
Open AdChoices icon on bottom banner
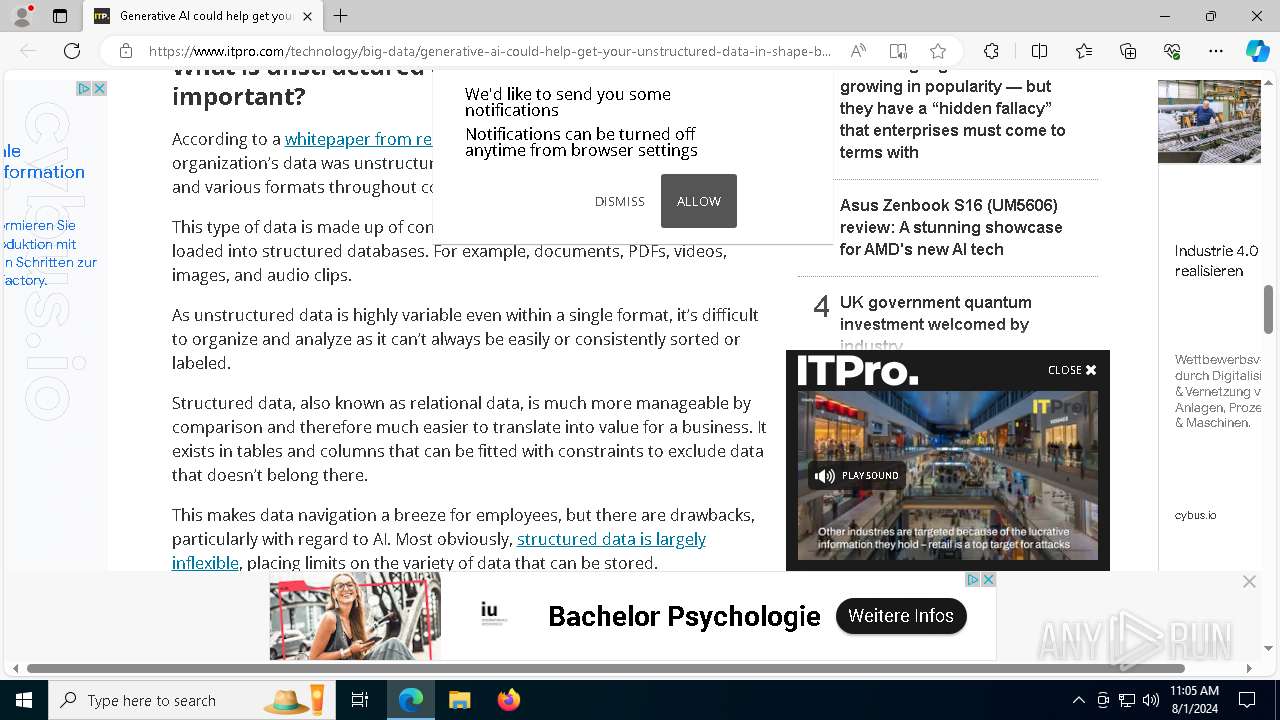972,580
